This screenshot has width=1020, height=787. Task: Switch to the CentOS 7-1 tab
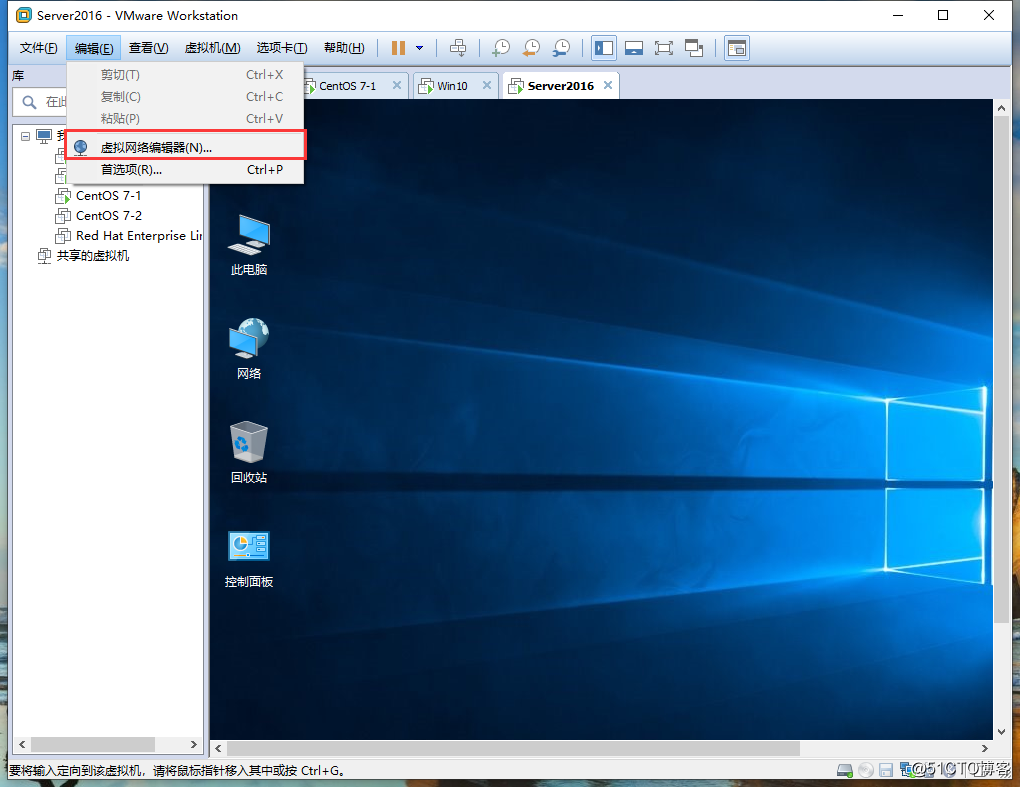pyautogui.click(x=347, y=86)
